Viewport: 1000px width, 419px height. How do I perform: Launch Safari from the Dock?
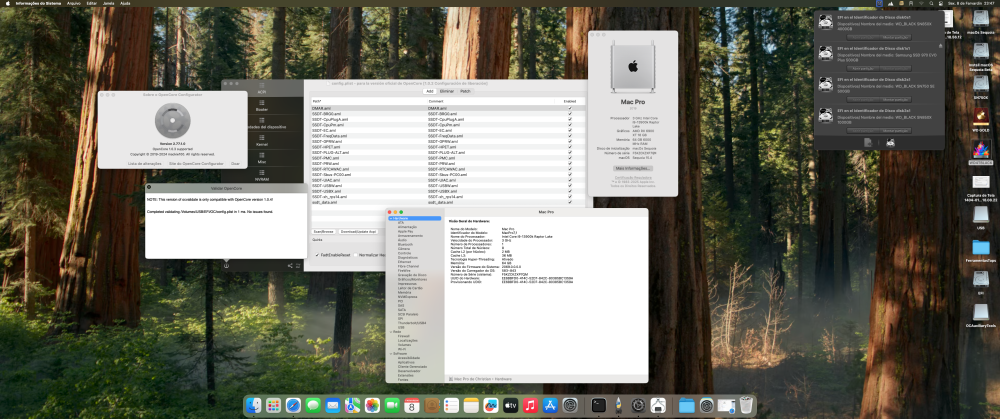pyautogui.click(x=293, y=405)
